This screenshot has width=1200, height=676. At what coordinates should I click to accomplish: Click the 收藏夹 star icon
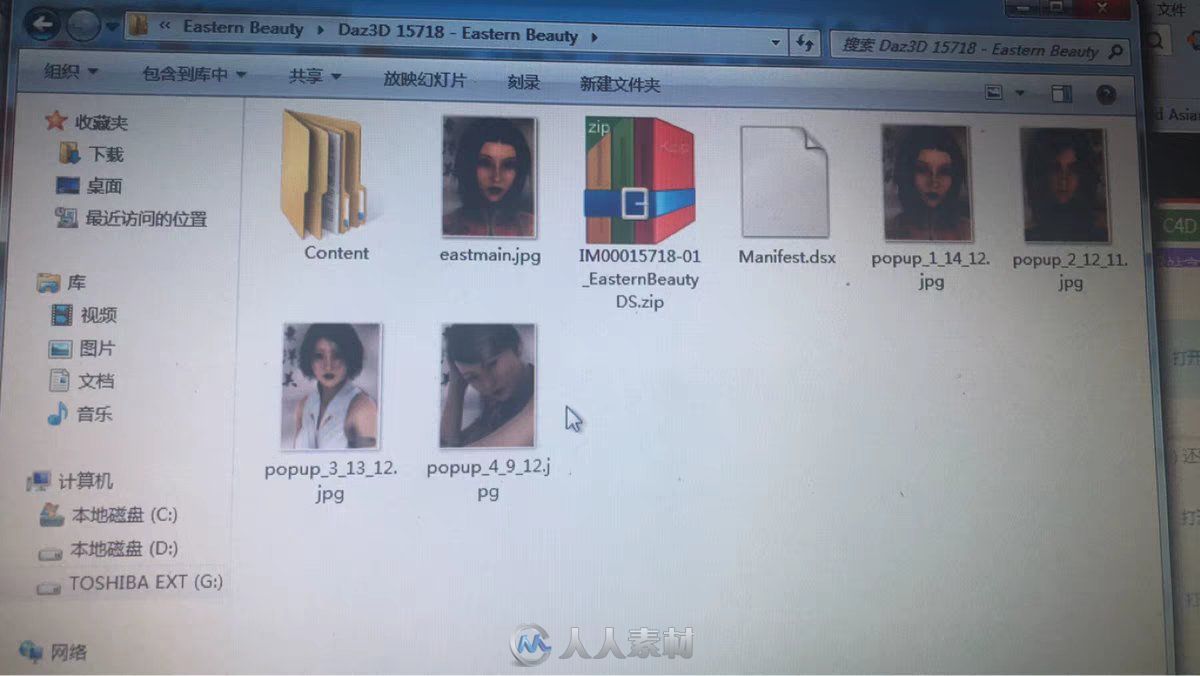click(56, 121)
